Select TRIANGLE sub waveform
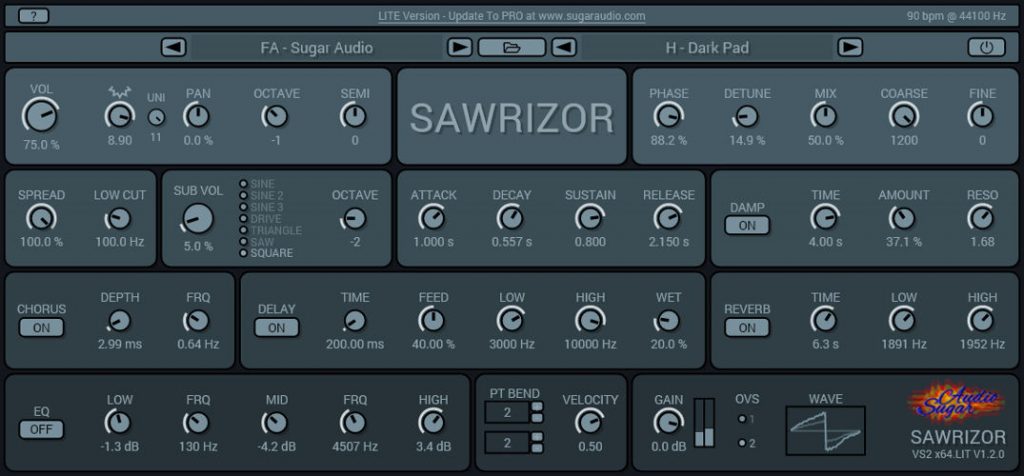This screenshot has width=1024, height=476. [x=244, y=230]
